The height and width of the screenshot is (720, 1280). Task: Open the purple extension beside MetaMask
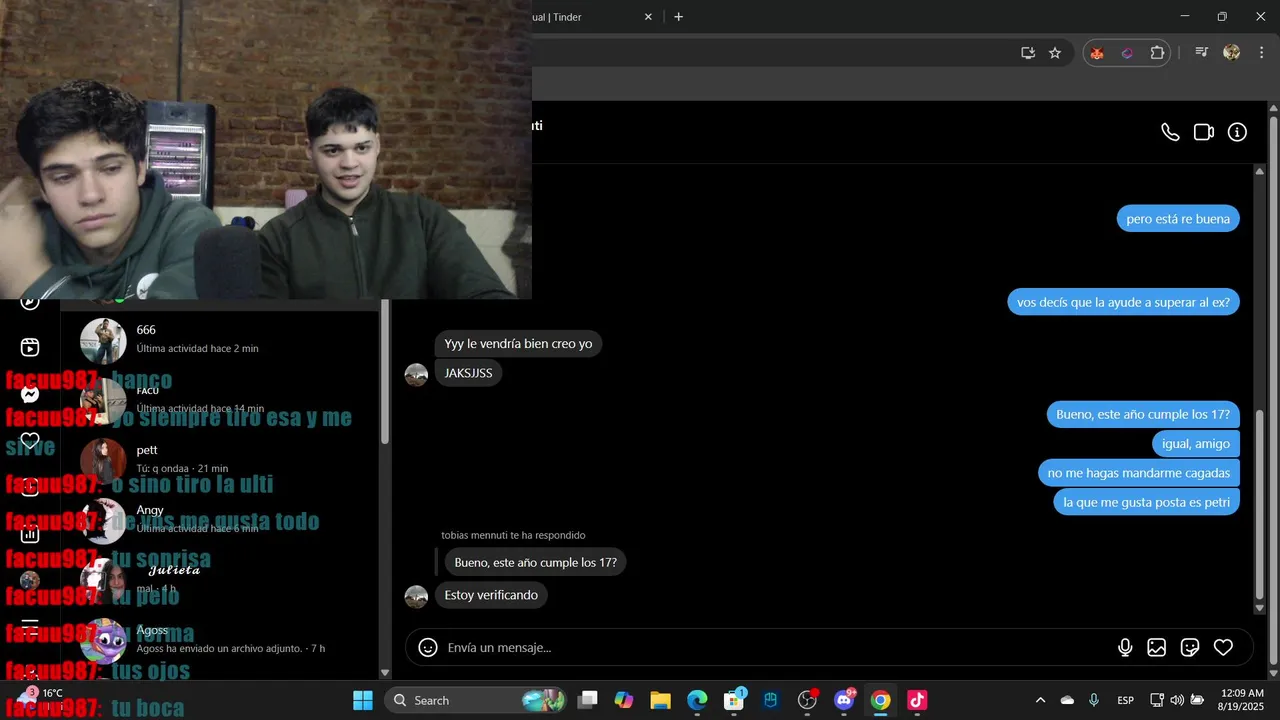[x=1127, y=53]
